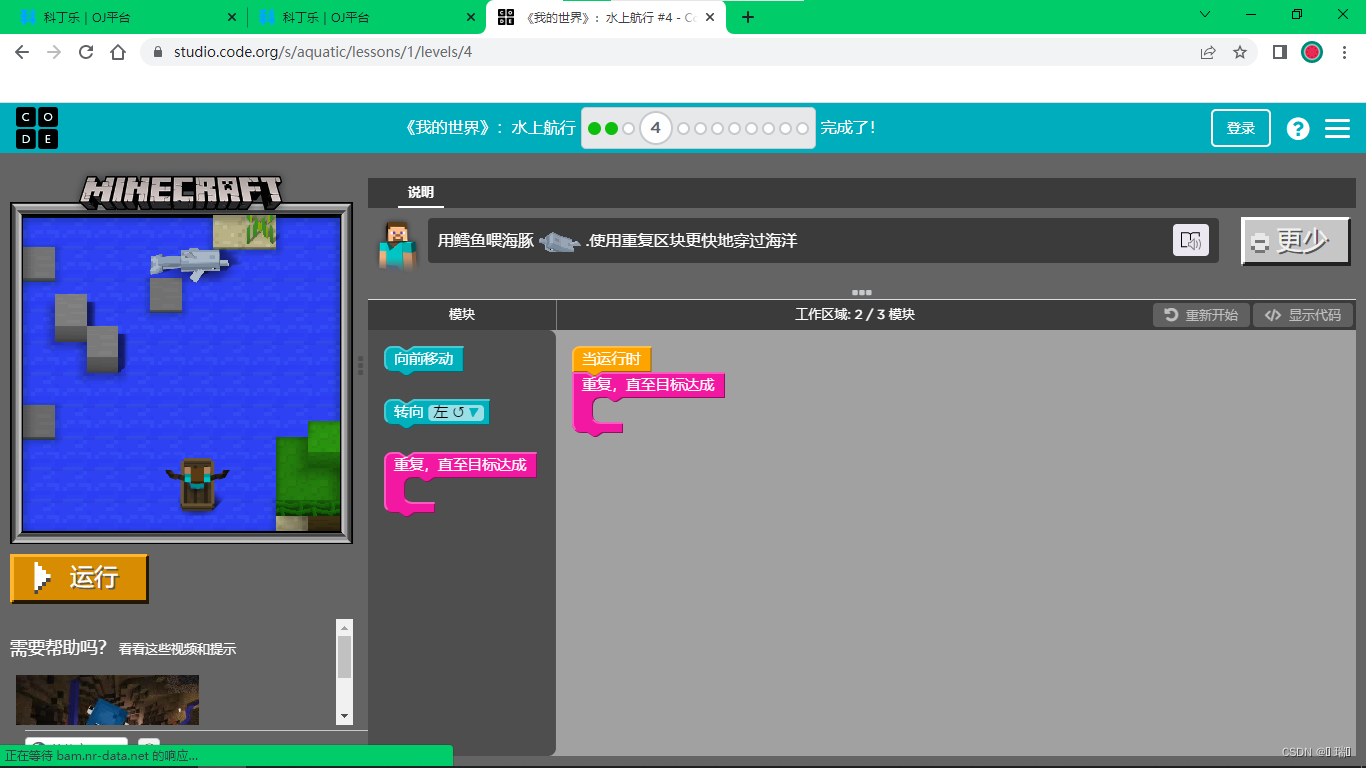Click the browser forward arrow

click(x=54, y=52)
